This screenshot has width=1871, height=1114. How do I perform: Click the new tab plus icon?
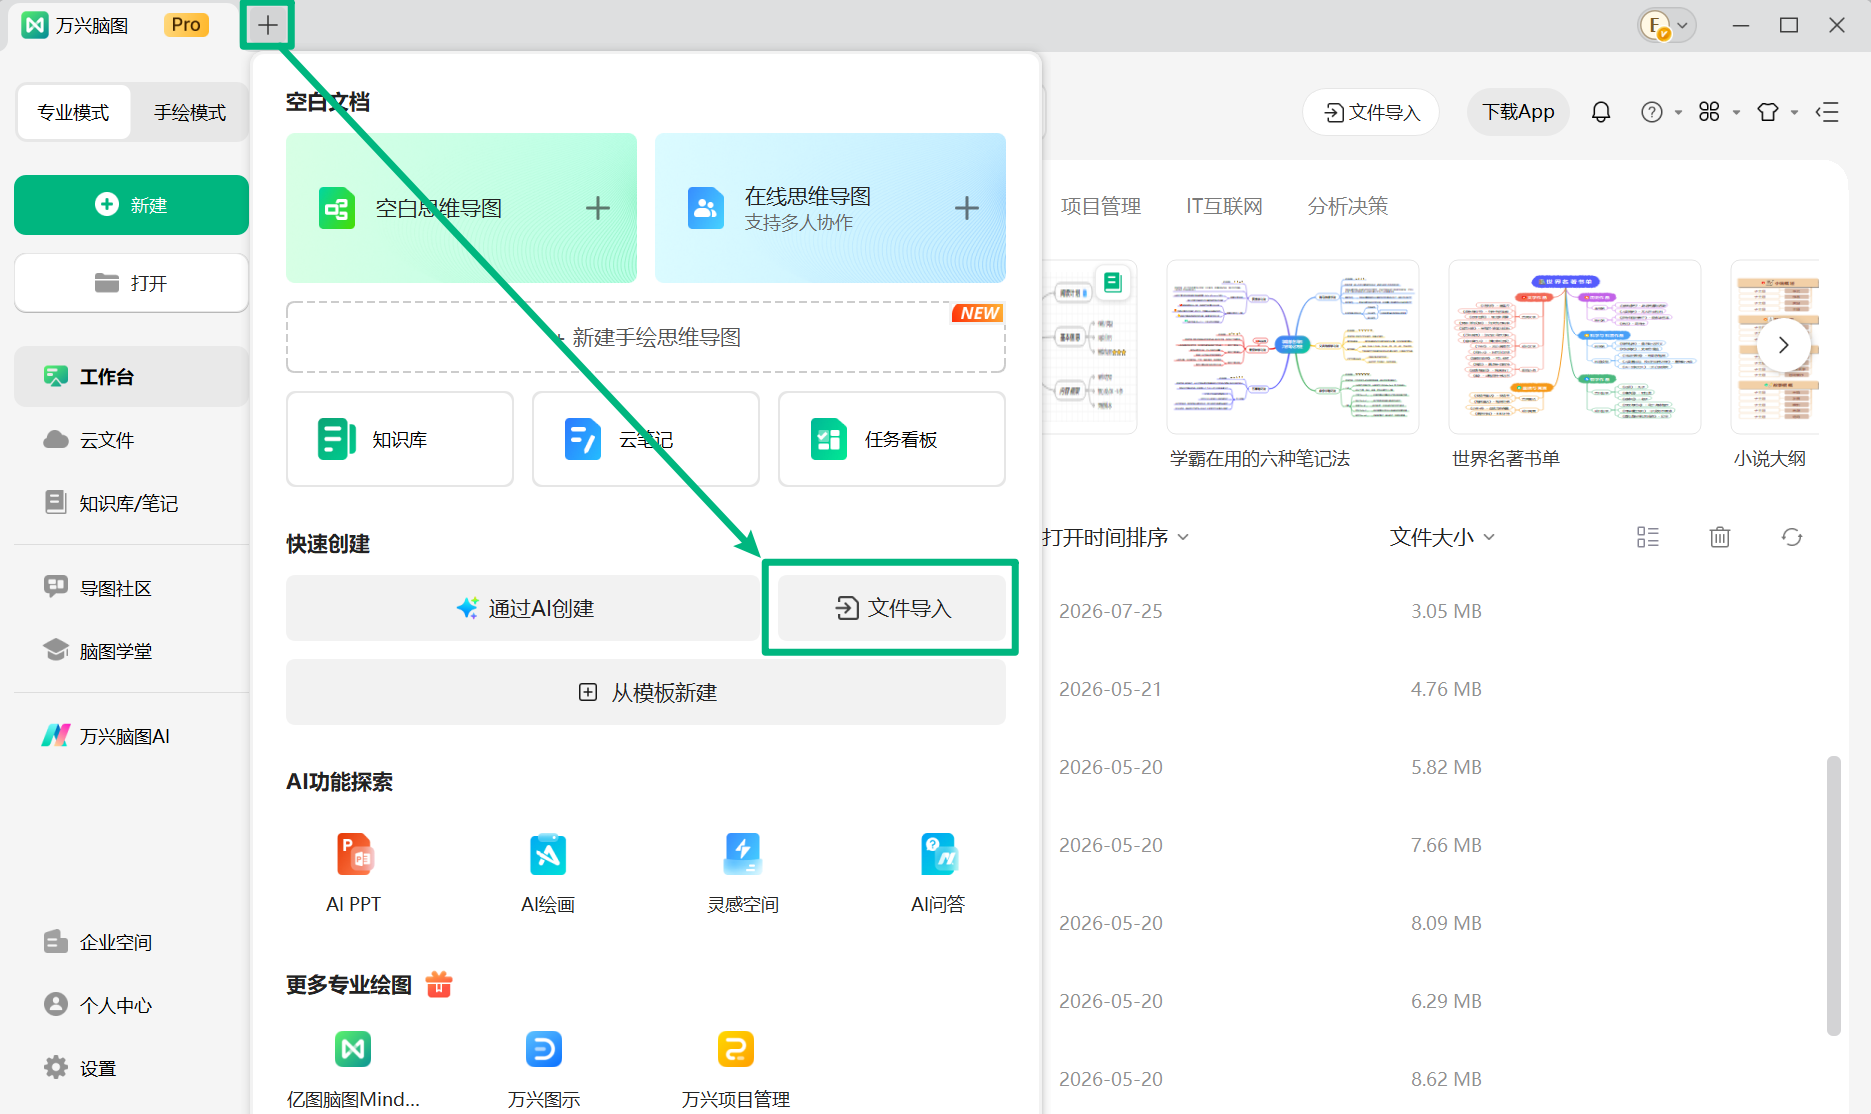pos(267,25)
